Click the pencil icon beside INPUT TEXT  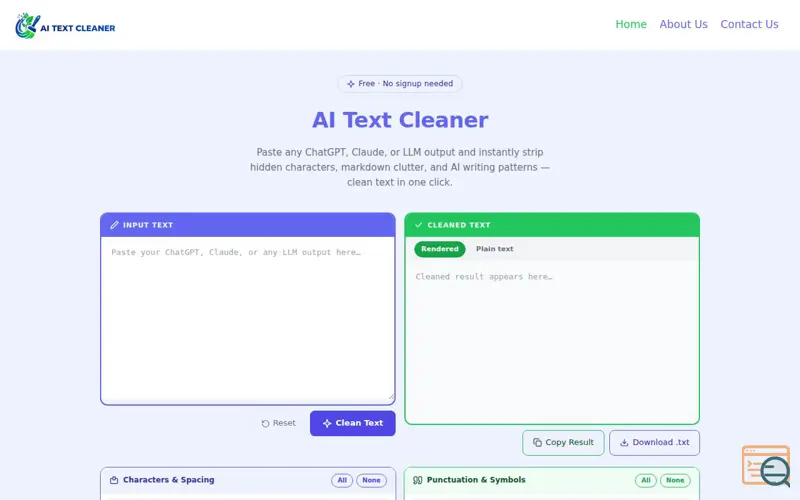[x=114, y=225]
